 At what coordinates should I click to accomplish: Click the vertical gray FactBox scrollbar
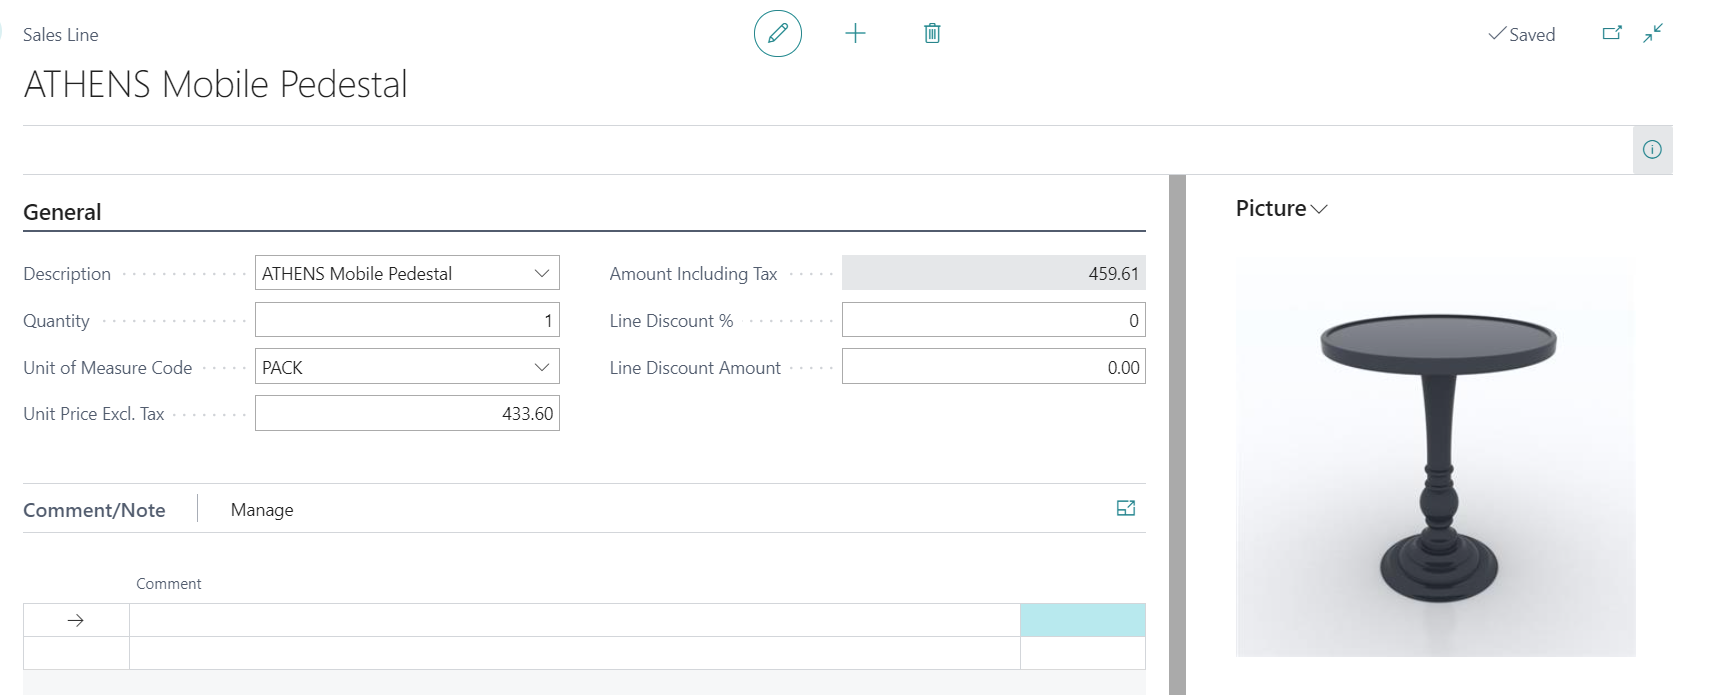coord(1177,435)
